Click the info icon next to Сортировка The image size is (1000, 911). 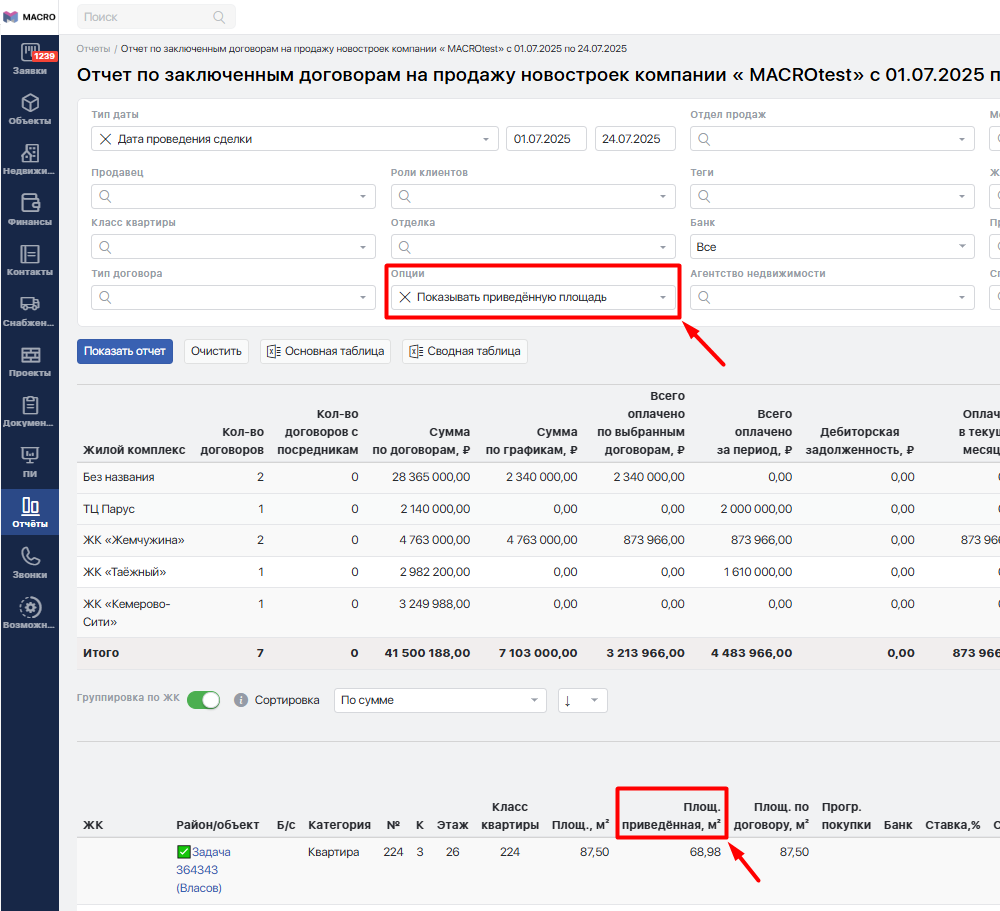click(241, 700)
